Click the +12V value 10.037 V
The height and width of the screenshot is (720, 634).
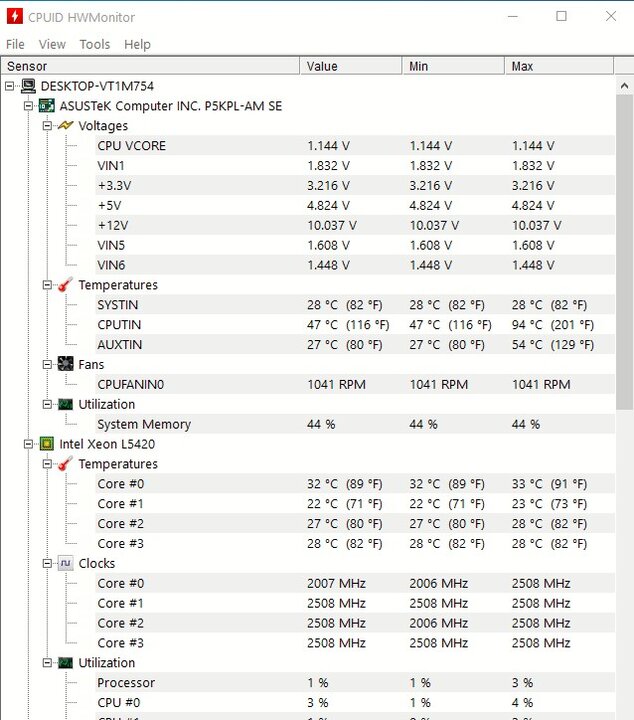point(331,225)
